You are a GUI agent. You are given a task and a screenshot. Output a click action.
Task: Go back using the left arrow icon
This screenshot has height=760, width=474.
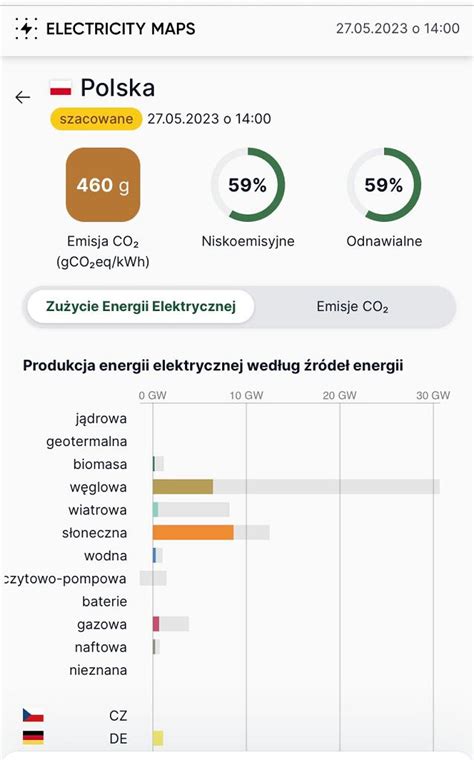(23, 97)
